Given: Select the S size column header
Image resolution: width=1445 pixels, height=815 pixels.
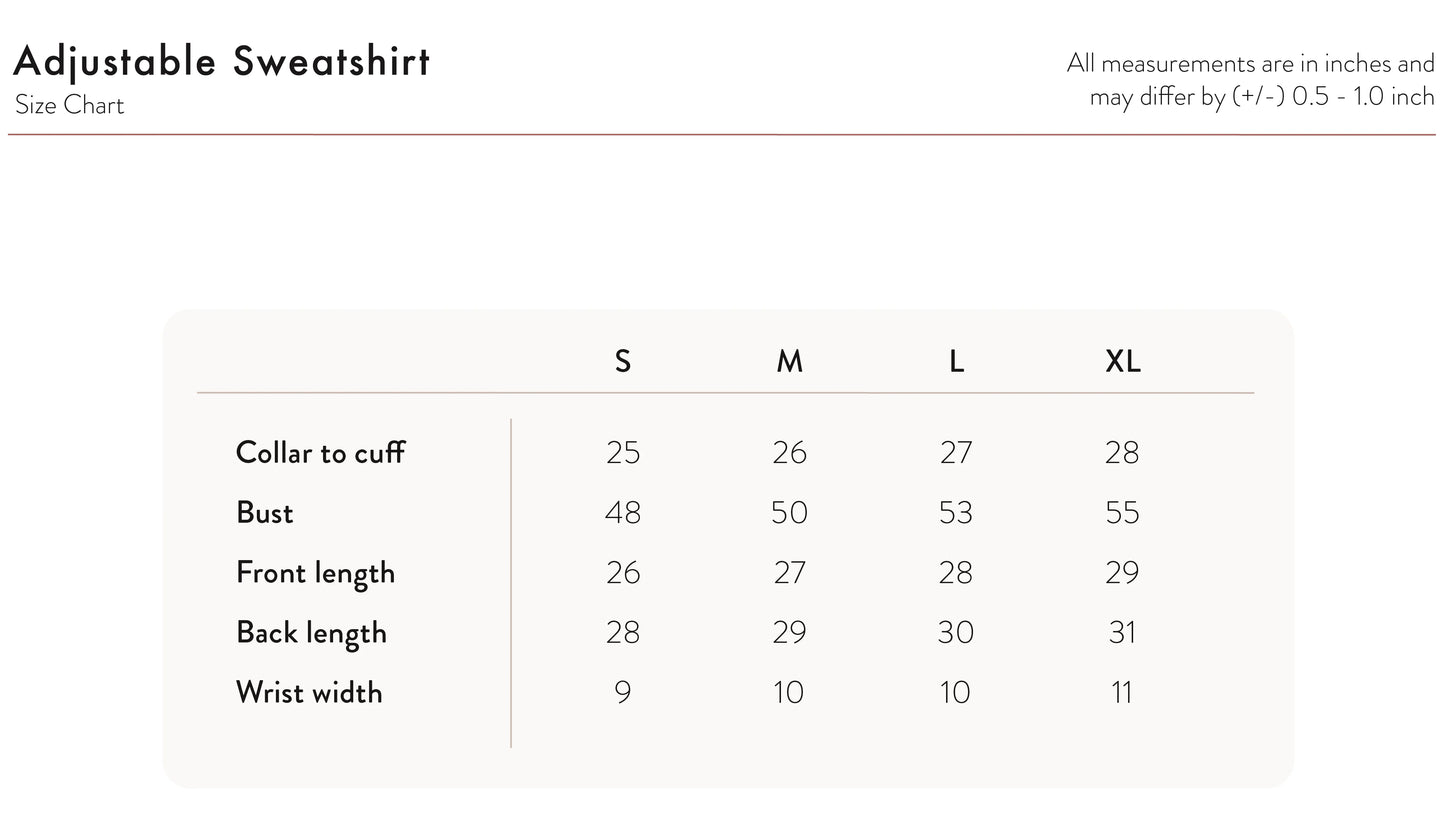Looking at the screenshot, I should click(x=623, y=361).
